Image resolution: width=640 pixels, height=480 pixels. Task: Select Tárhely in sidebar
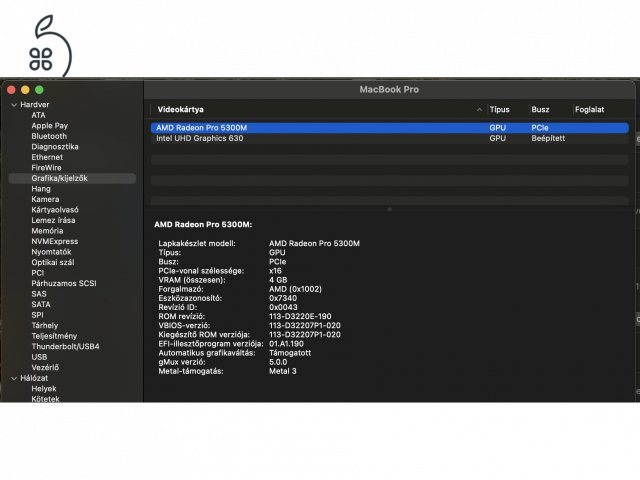pyautogui.click(x=44, y=326)
